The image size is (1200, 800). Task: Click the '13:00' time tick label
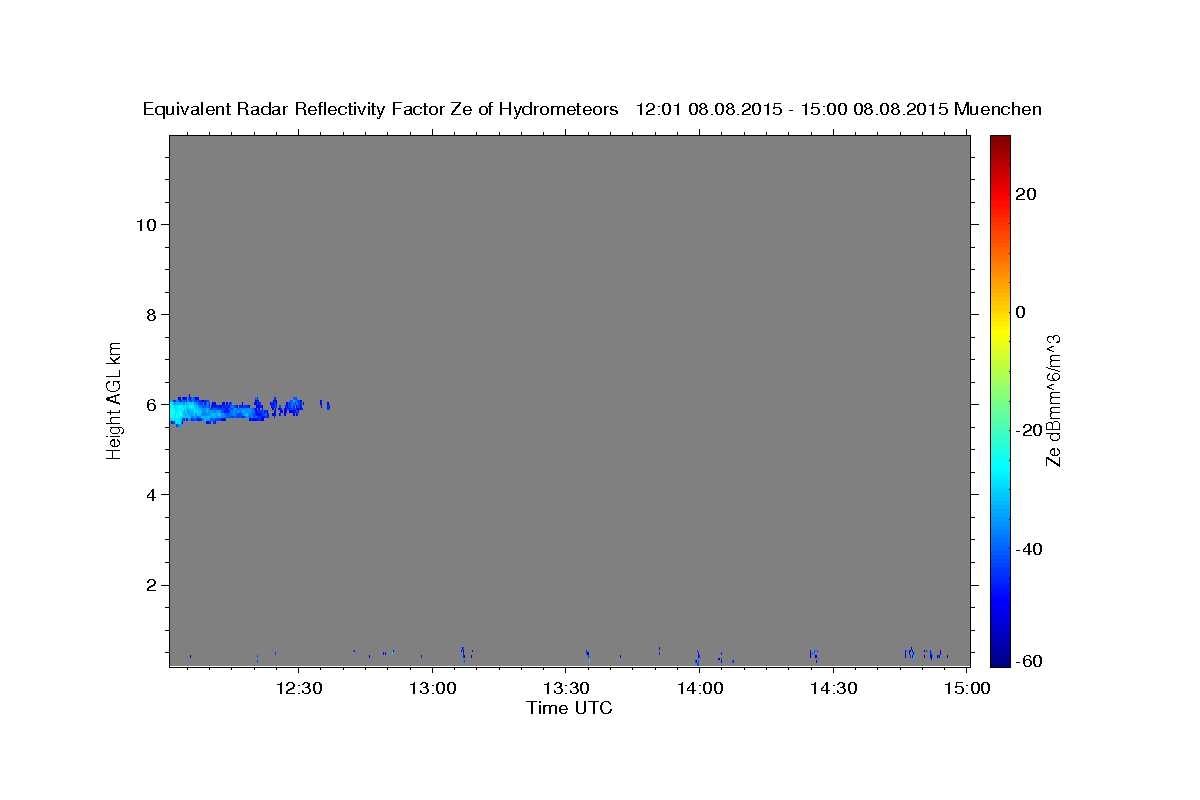tap(433, 688)
